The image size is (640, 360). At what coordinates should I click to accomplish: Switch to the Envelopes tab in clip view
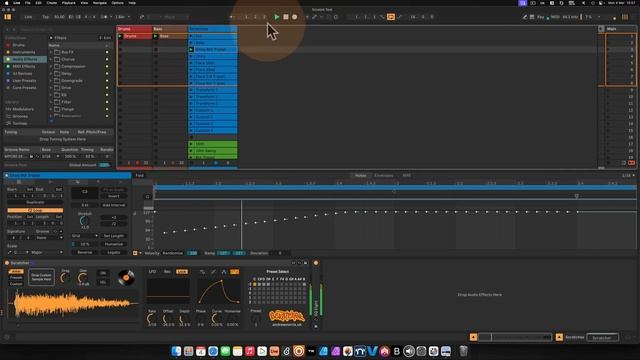[384, 176]
